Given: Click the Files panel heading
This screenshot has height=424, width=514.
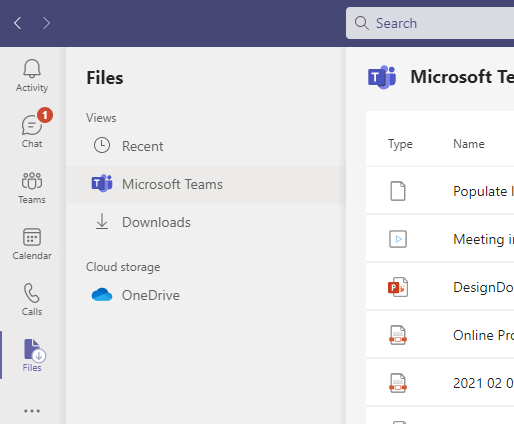Looking at the screenshot, I should 105,78.
